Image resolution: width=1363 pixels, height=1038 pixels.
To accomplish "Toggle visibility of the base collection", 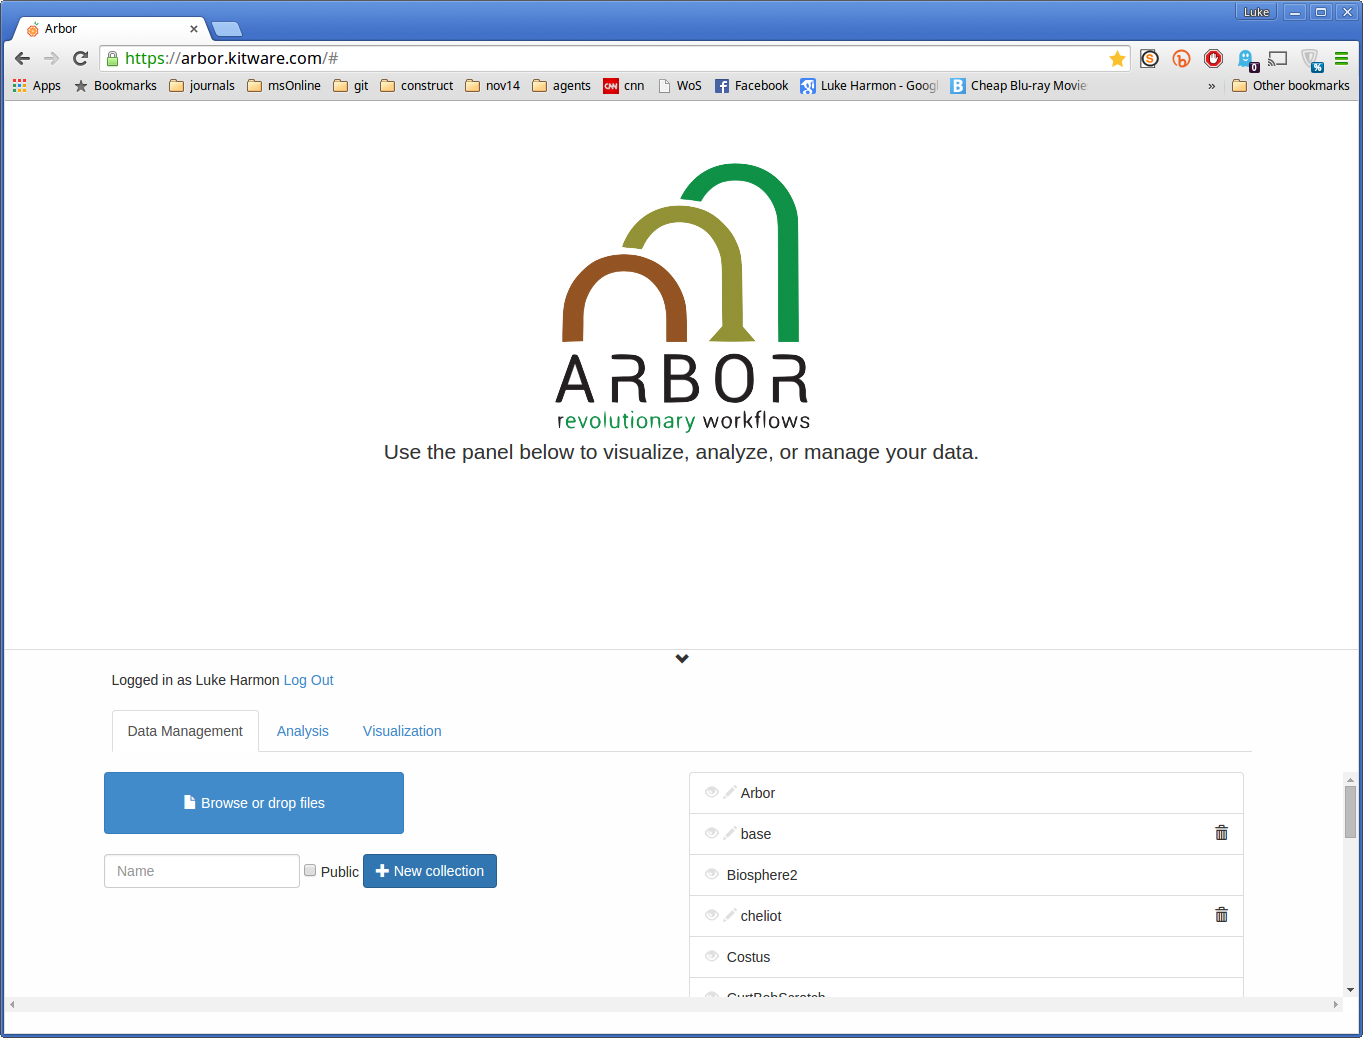I will 712,833.
